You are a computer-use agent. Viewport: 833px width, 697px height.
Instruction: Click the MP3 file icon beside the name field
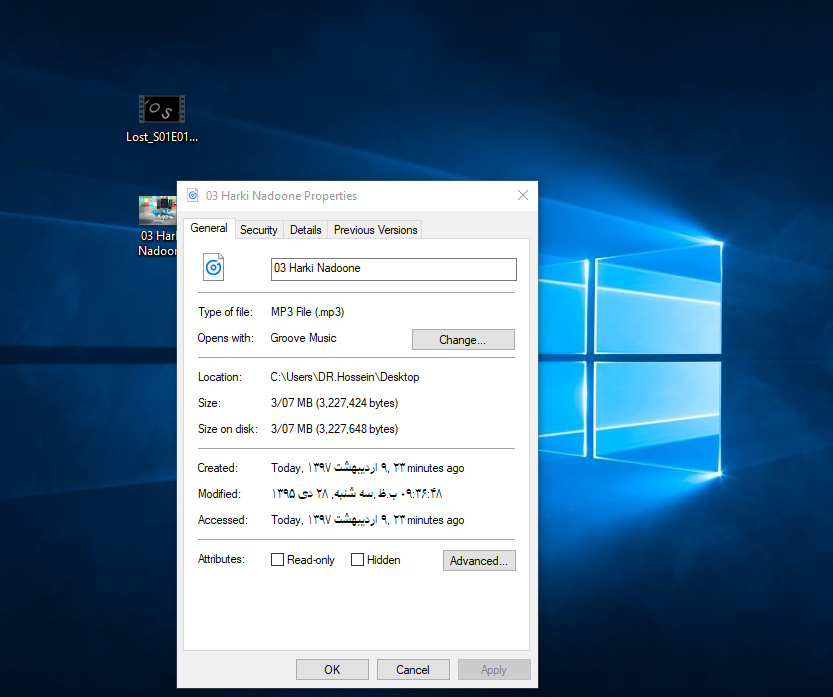coord(213,268)
